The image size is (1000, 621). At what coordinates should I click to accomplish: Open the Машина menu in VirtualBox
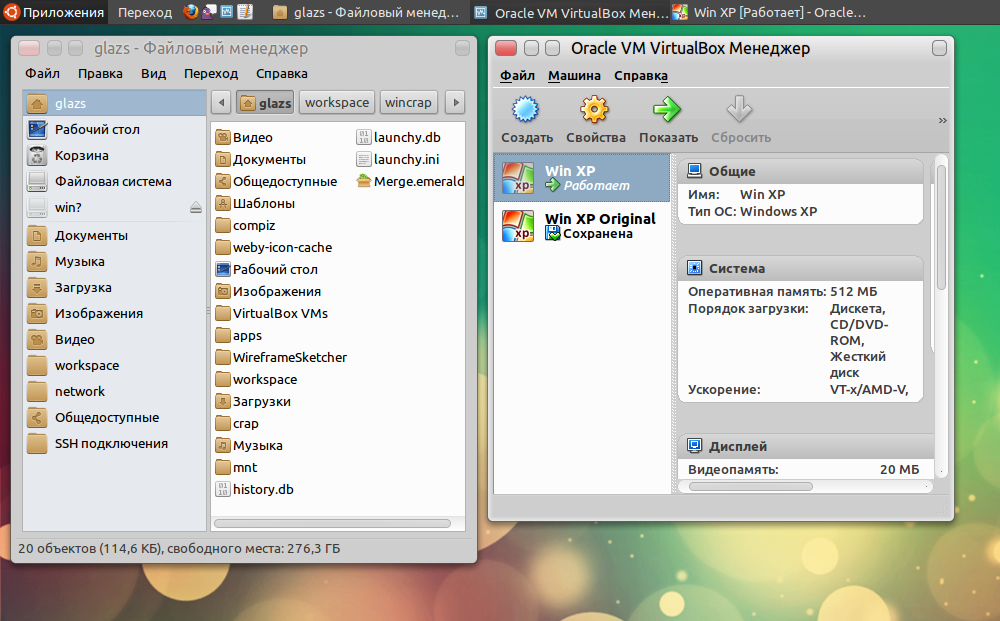click(574, 75)
